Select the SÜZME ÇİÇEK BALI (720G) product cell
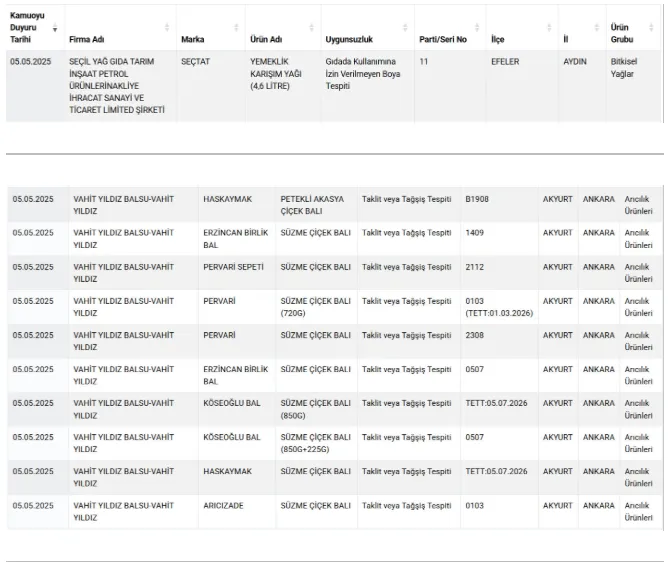The width and height of the screenshot is (672, 562). click(x=314, y=307)
